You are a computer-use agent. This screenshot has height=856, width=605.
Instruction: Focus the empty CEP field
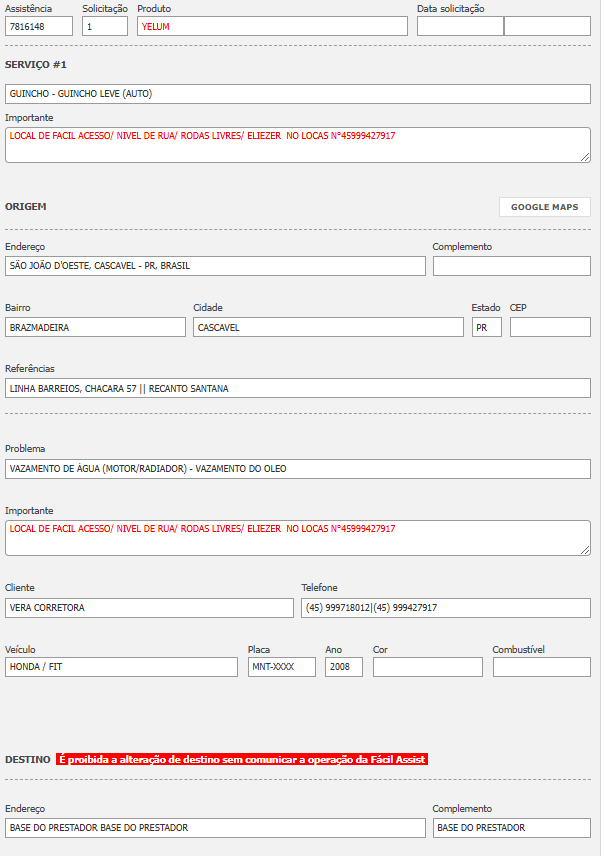point(550,327)
